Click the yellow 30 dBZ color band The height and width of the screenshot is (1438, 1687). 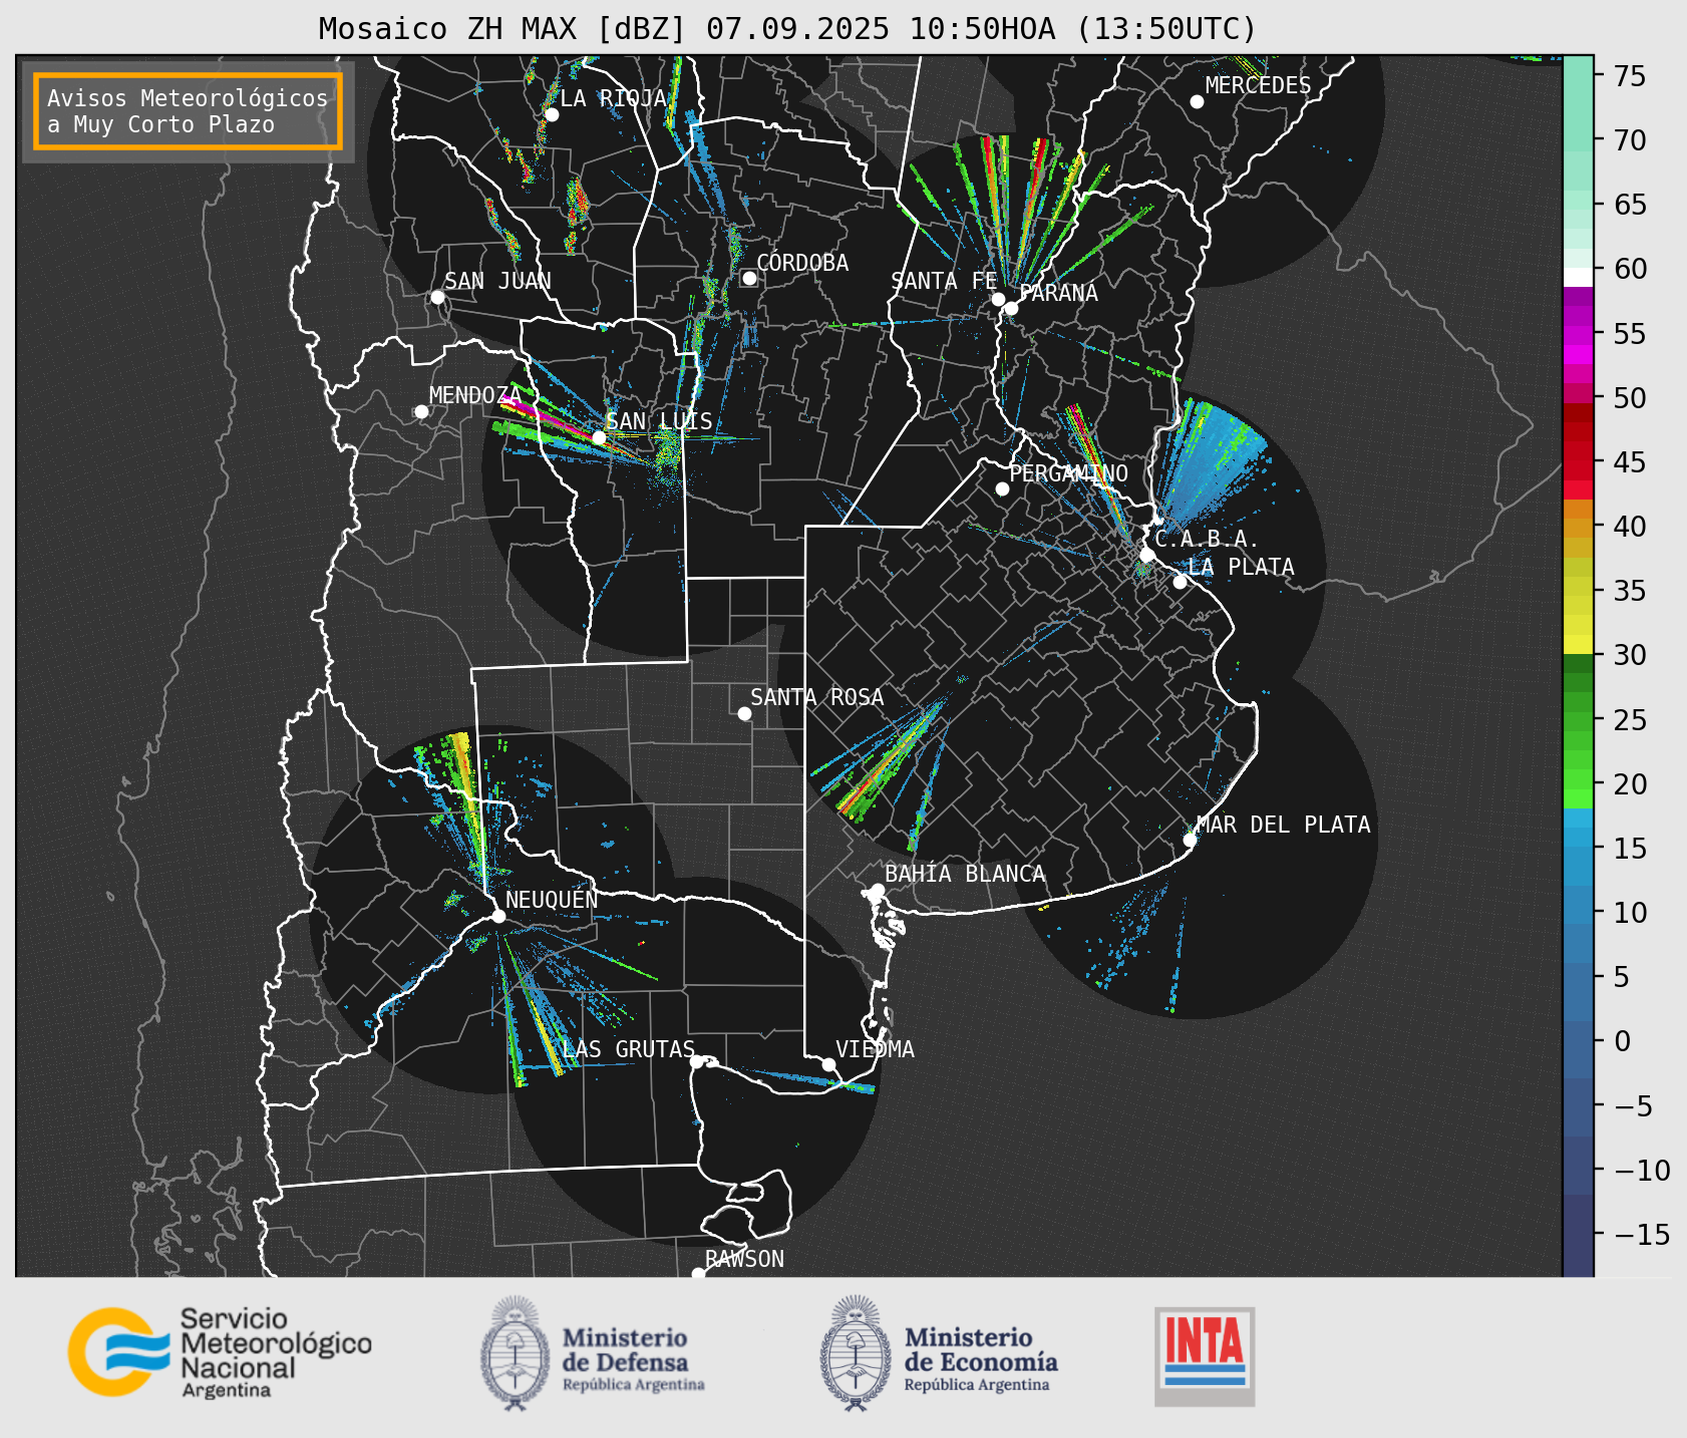[x=1577, y=645]
